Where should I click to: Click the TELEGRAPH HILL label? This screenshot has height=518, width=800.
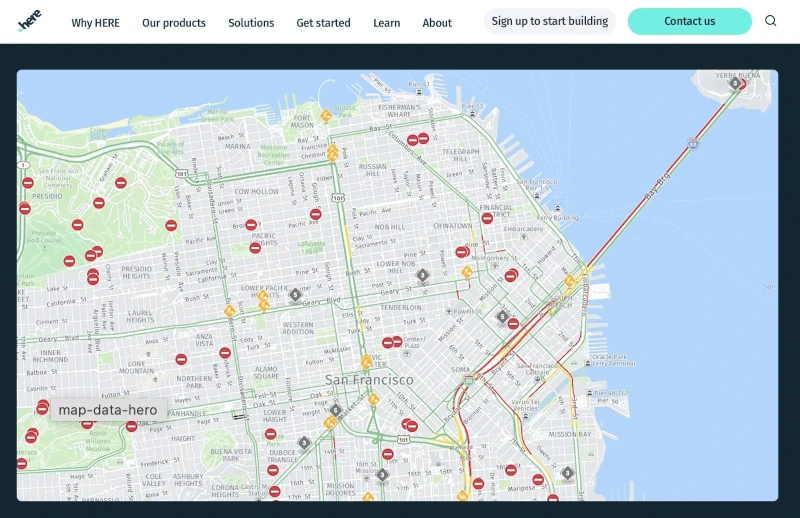[461, 155]
